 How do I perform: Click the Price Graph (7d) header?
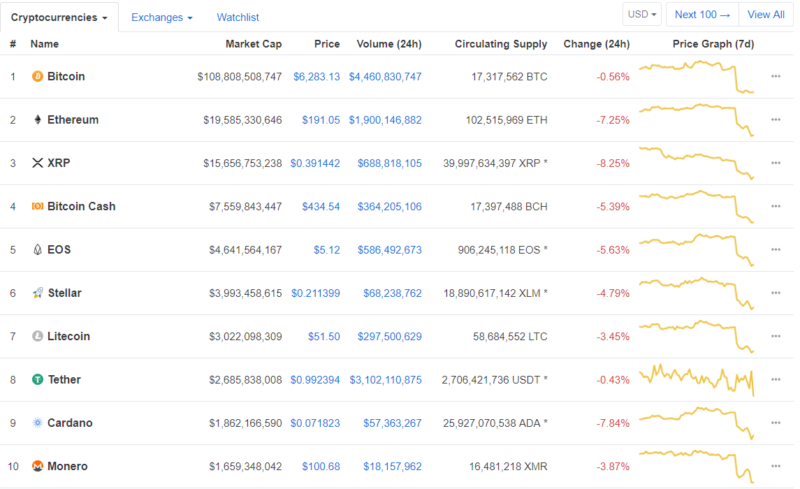coord(713,44)
